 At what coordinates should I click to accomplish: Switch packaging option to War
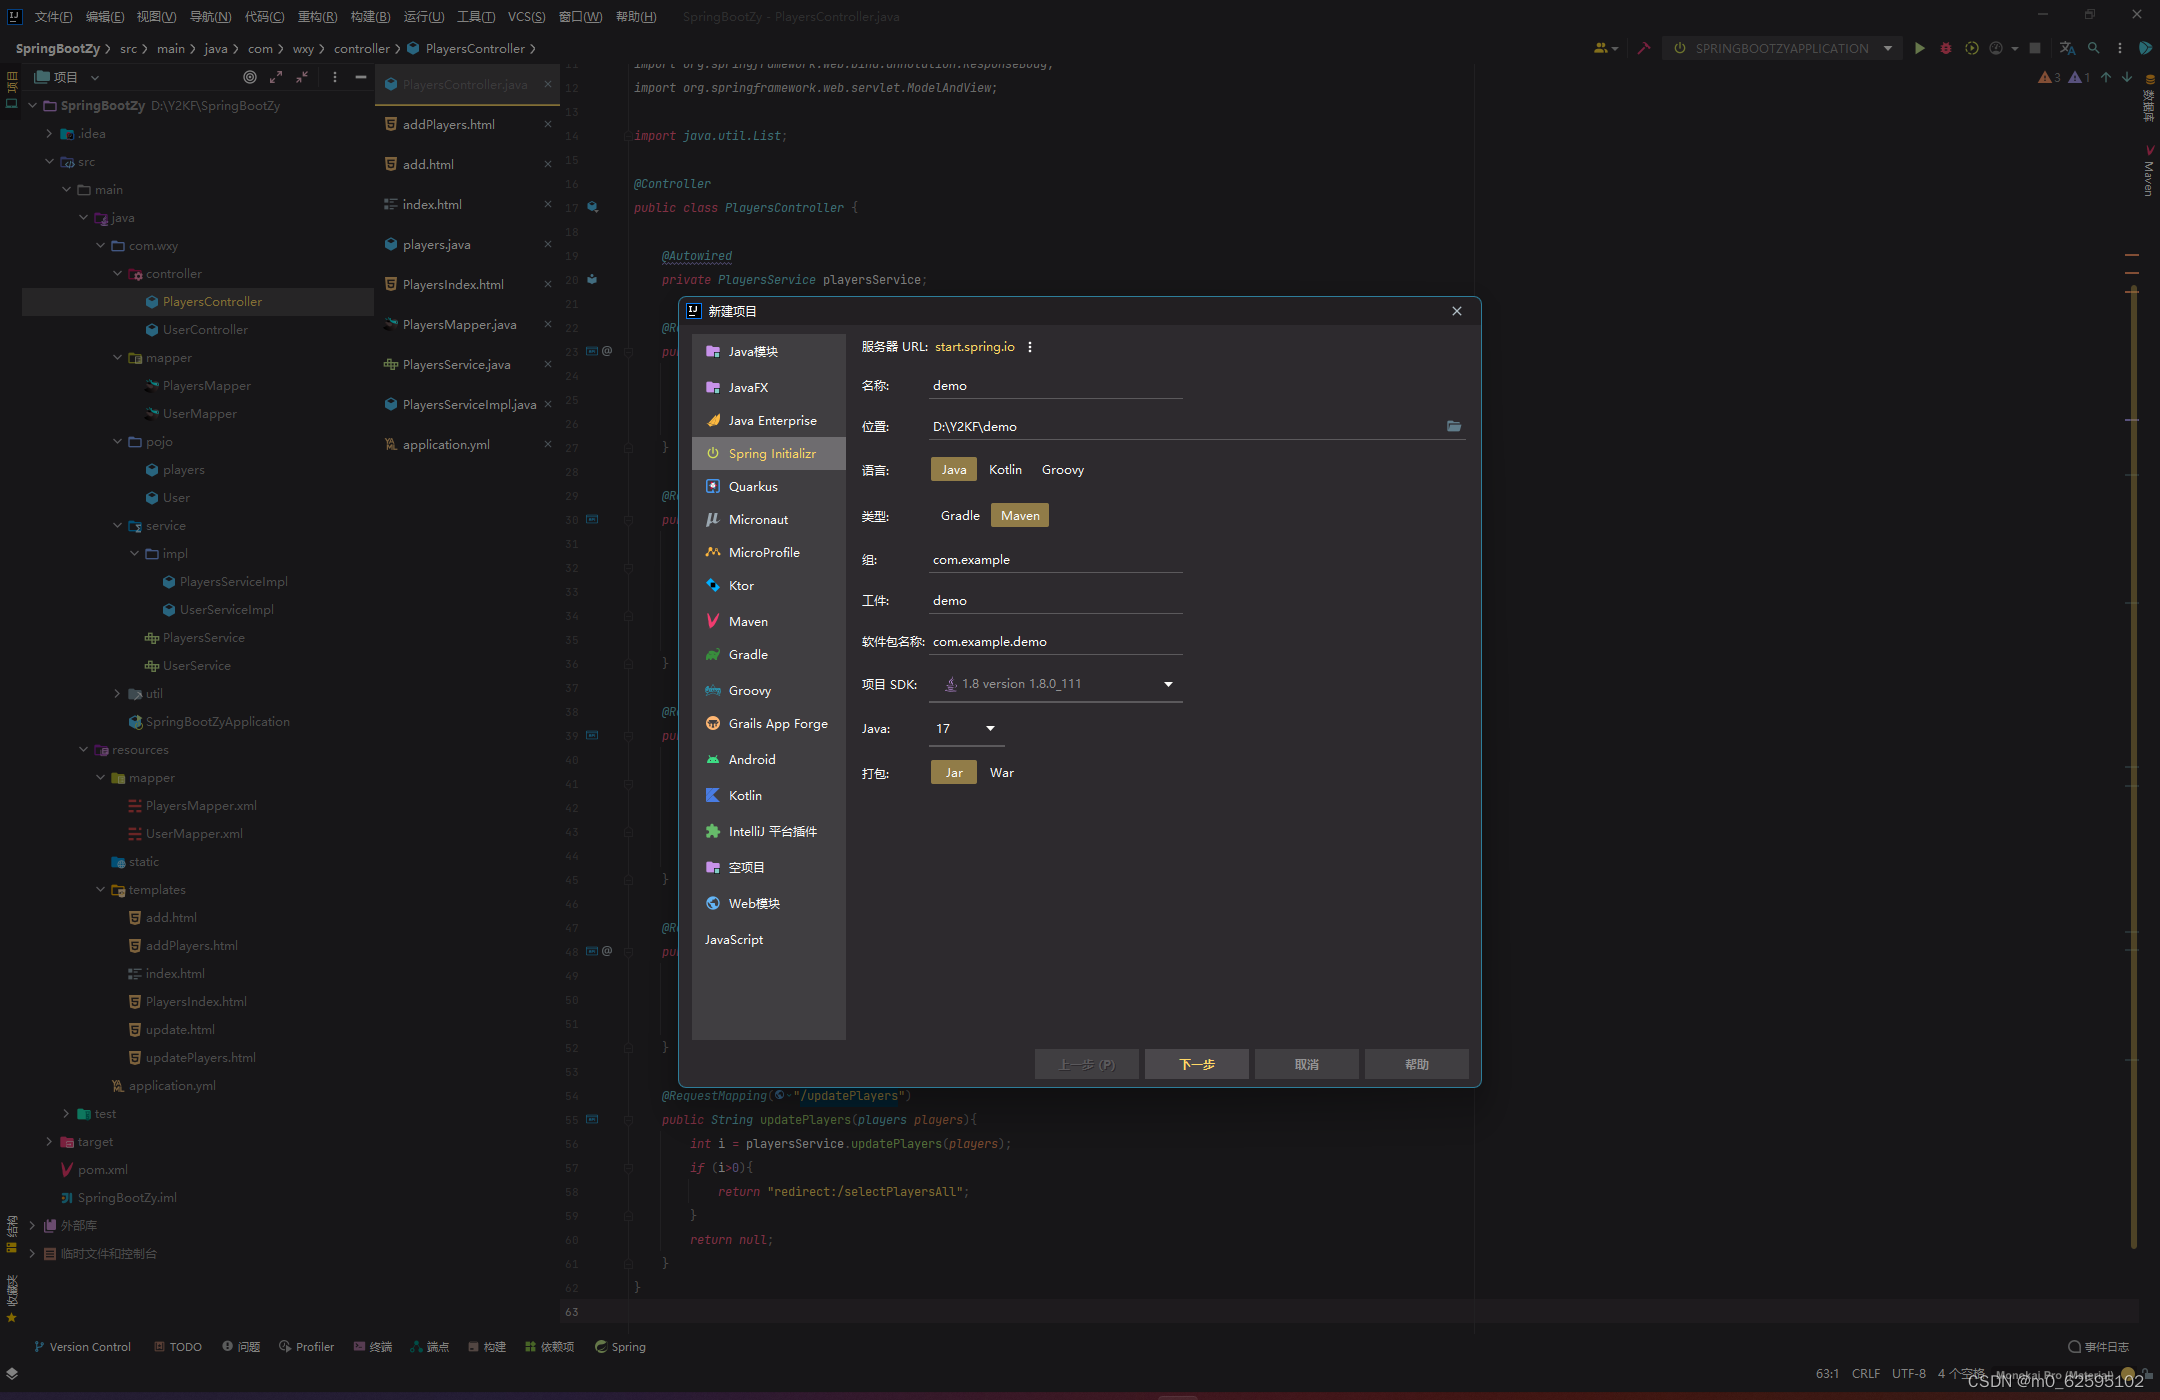click(x=1001, y=773)
